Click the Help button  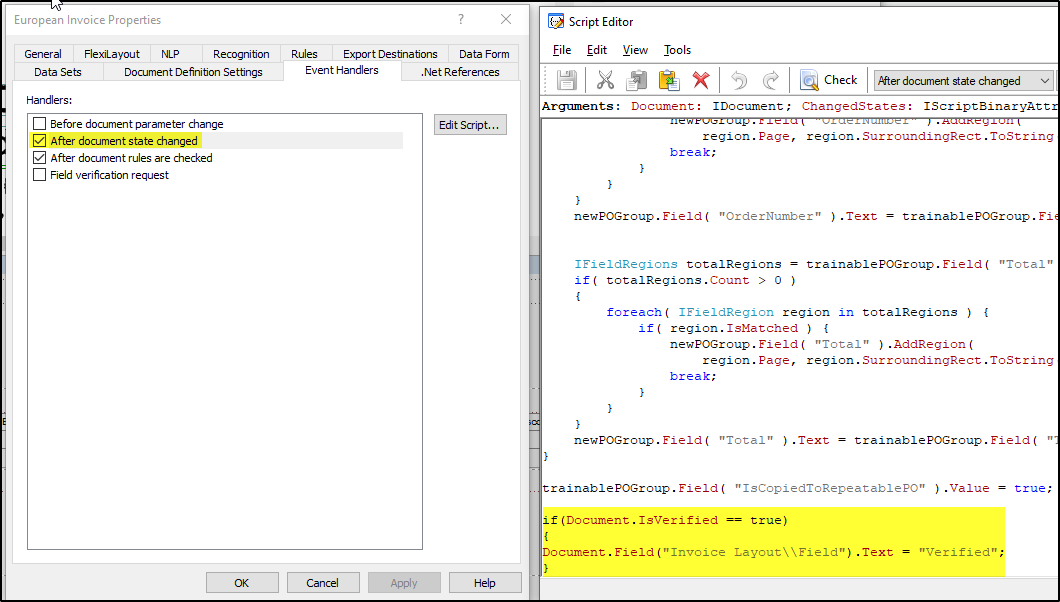(485, 582)
